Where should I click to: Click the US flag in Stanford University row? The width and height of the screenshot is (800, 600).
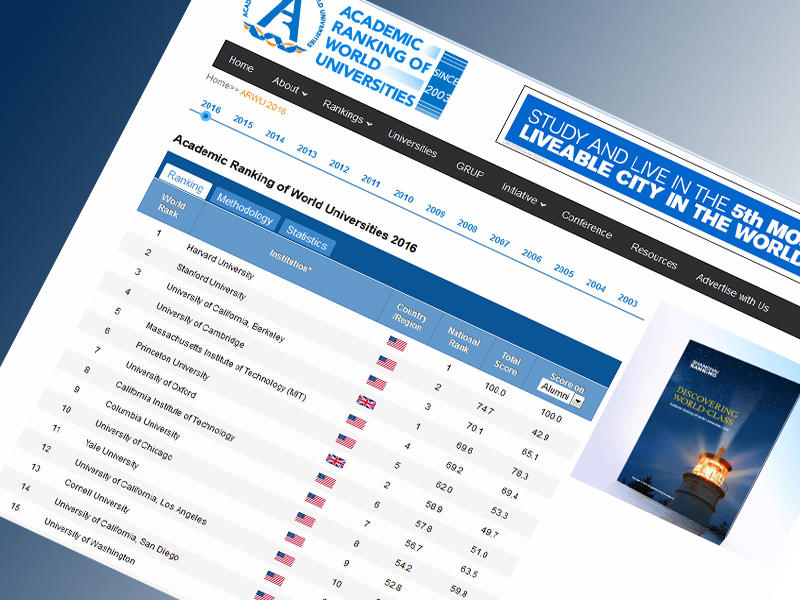(x=386, y=363)
